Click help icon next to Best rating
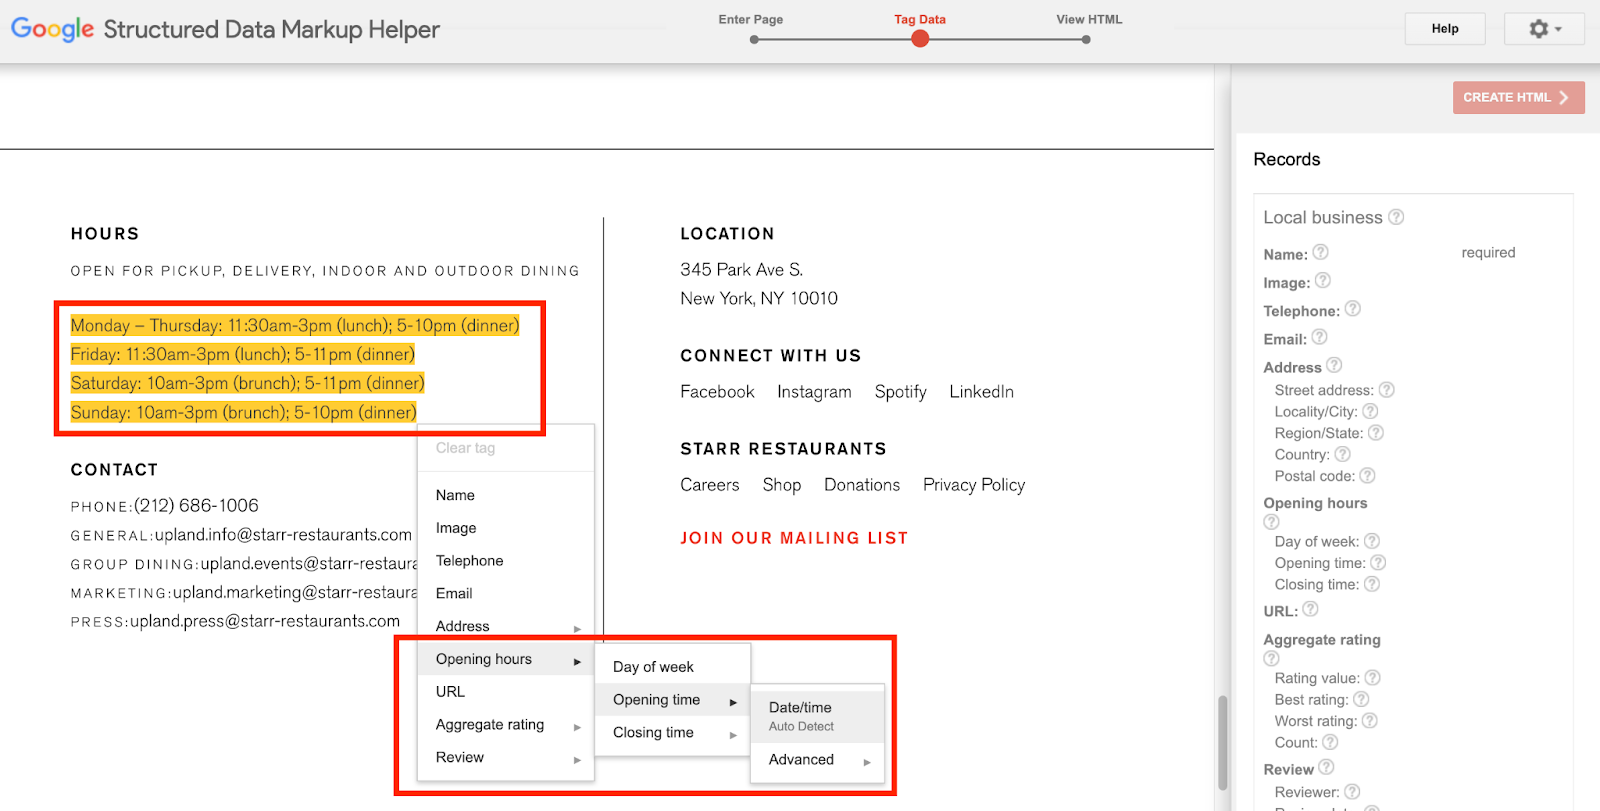 coord(1361,699)
